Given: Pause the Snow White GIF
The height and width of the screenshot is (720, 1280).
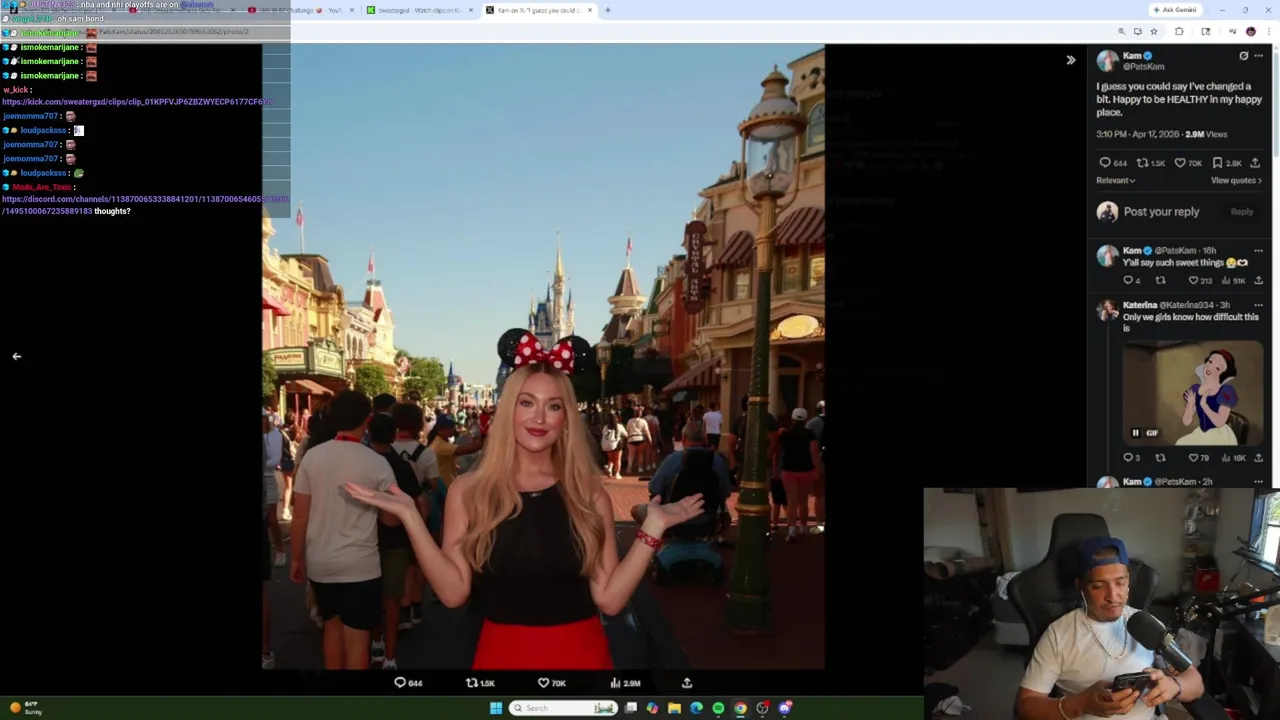Looking at the screenshot, I should tap(1136, 433).
